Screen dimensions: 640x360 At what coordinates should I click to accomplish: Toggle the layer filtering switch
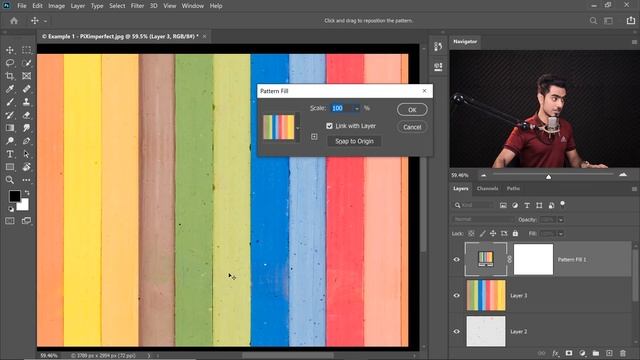(x=563, y=204)
